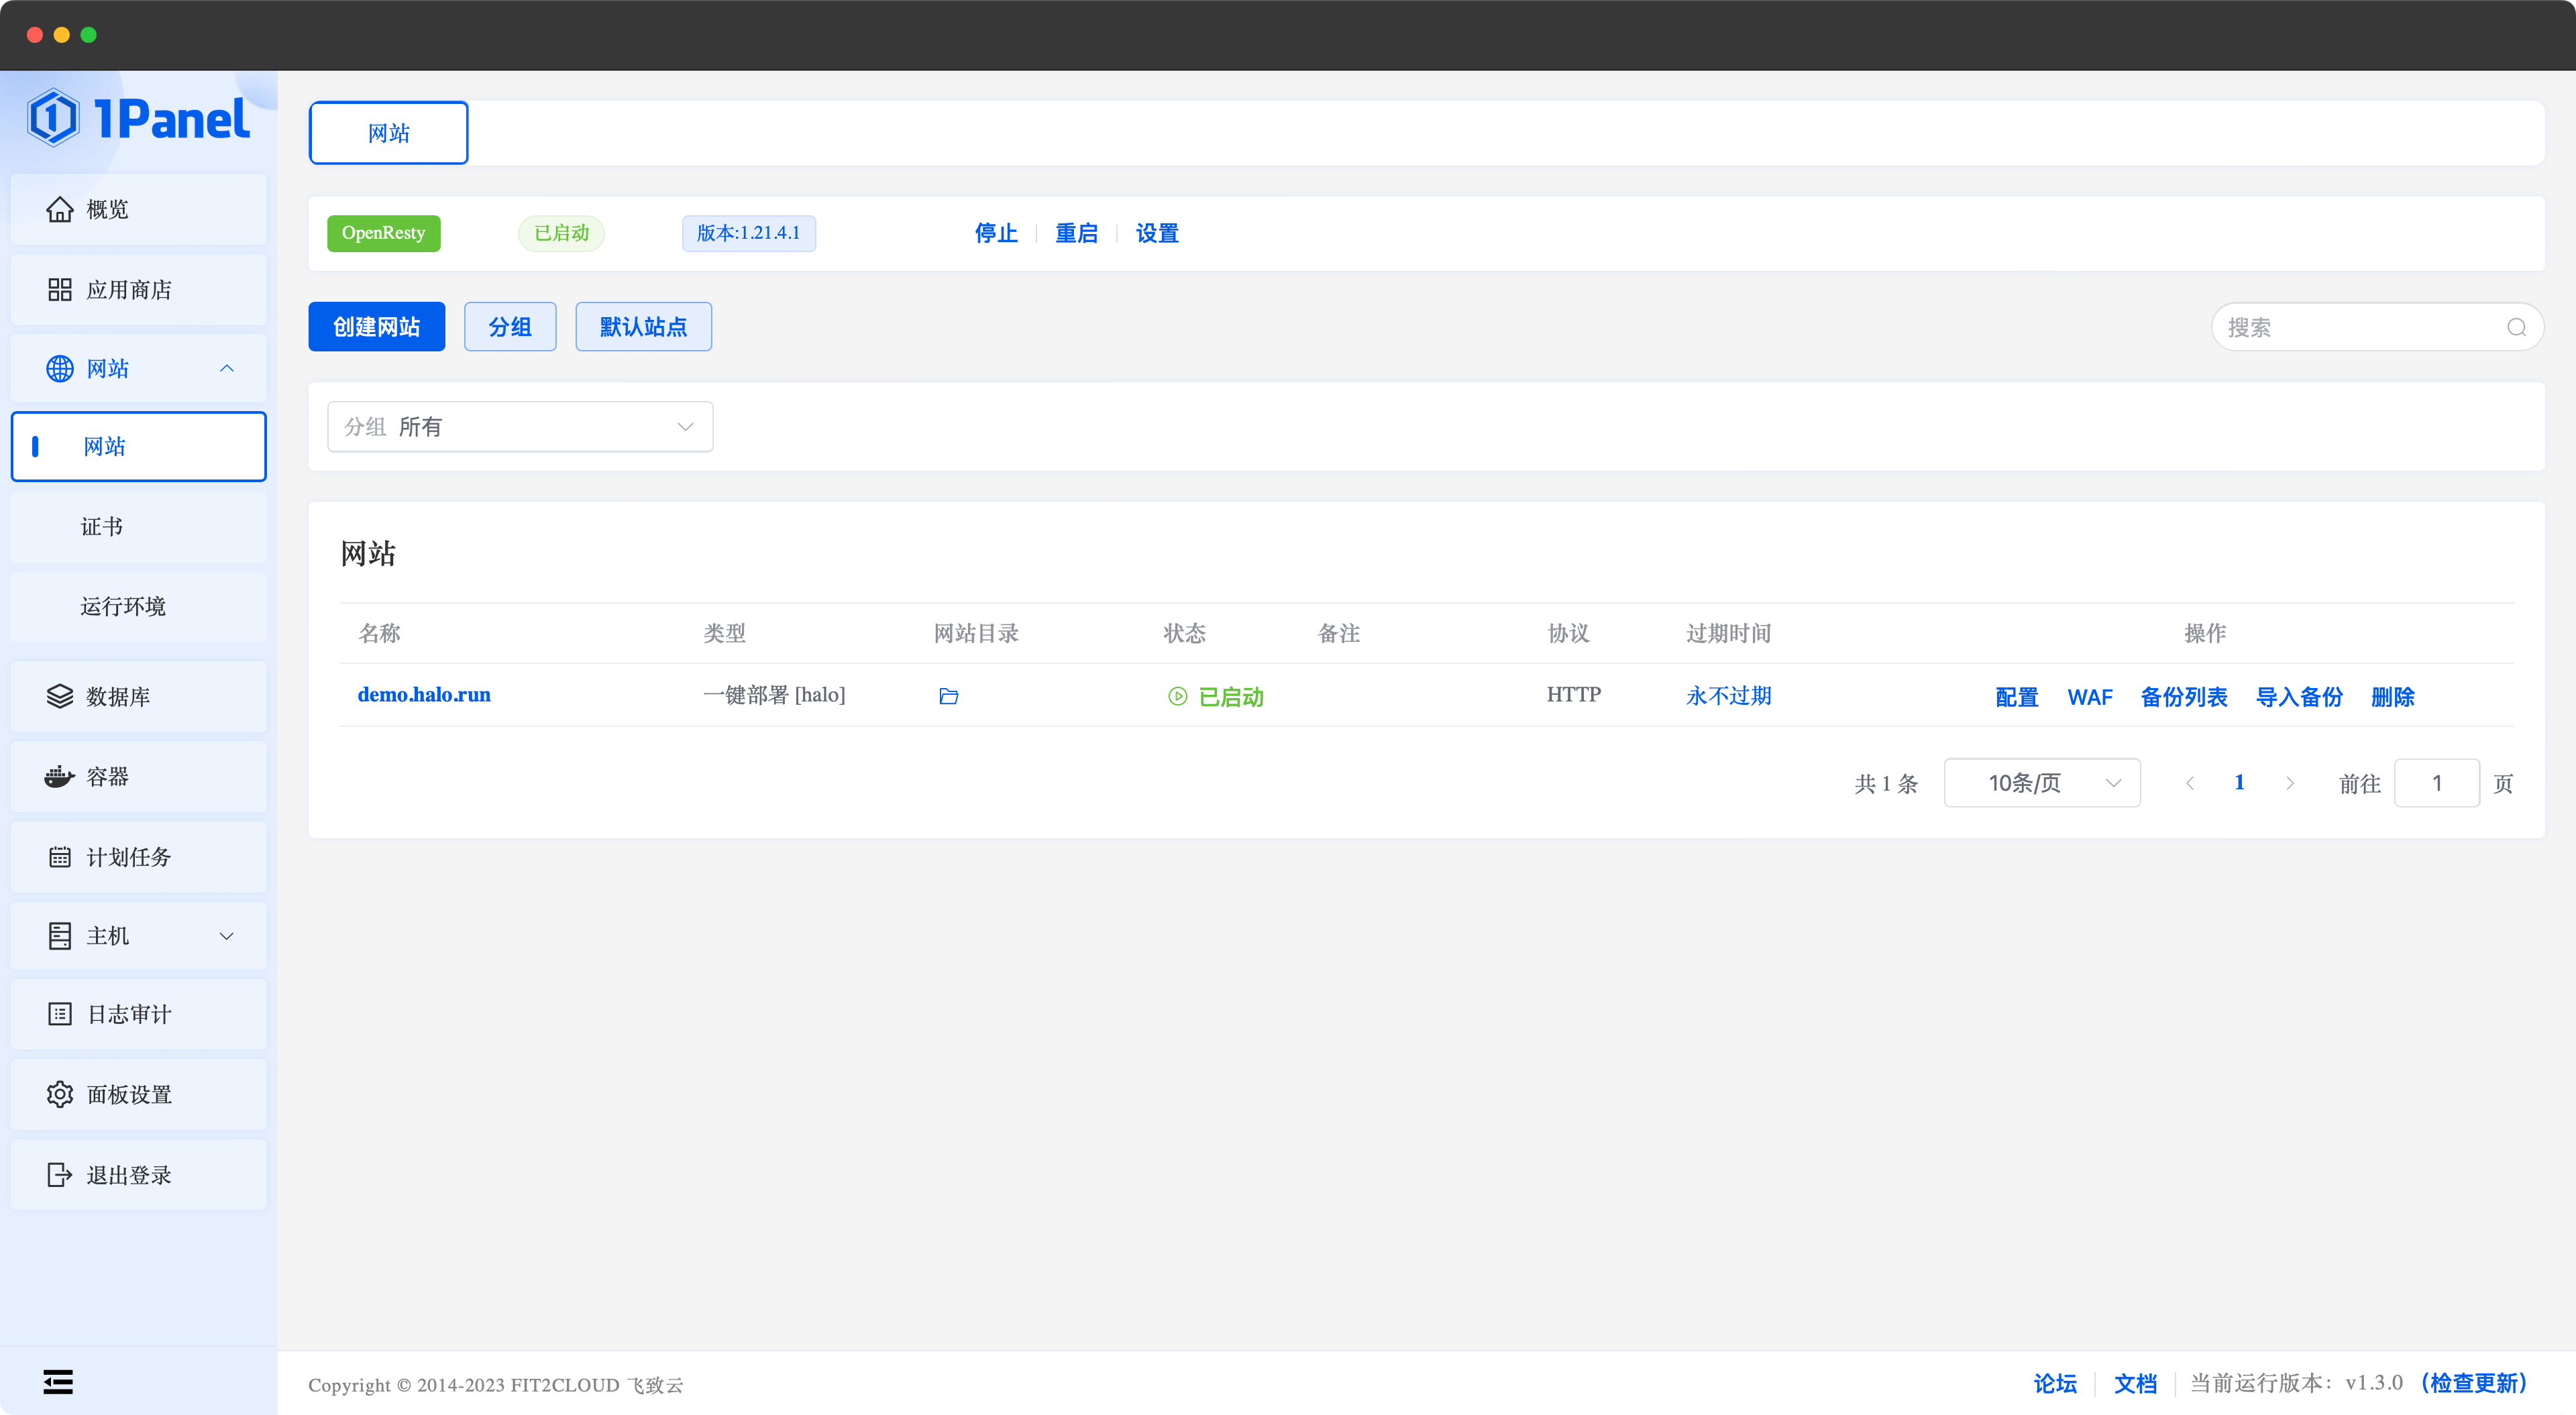Click the 日志审计 list icon

tap(59, 1014)
